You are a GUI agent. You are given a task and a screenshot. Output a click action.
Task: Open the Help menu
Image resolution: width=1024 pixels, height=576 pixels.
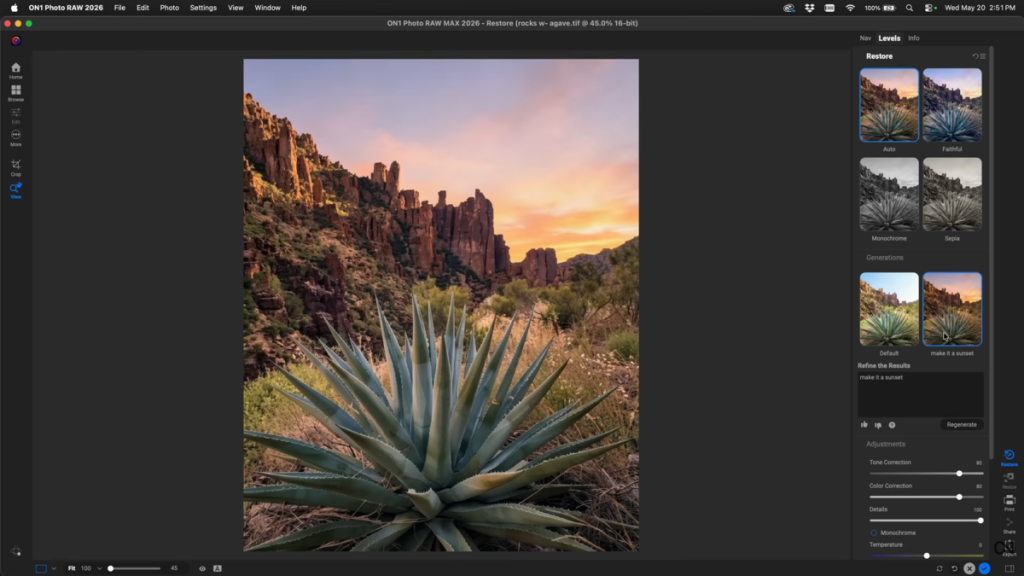(x=298, y=8)
